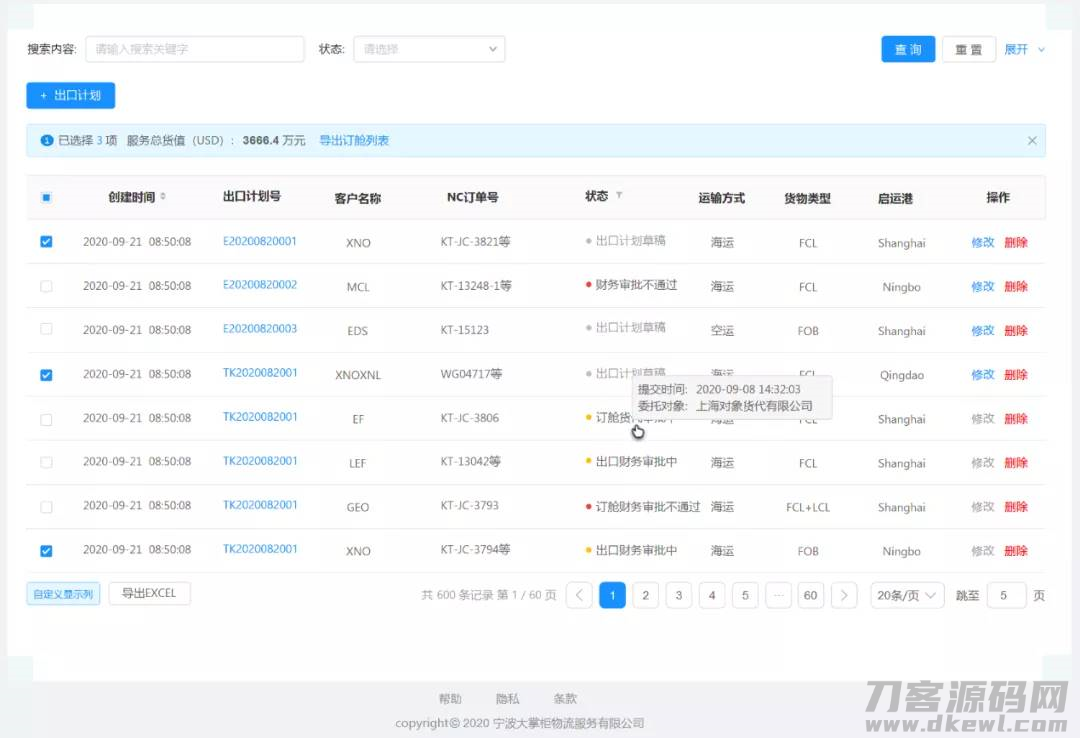
Task: Jump to page 60 in pagination
Action: [x=811, y=595]
